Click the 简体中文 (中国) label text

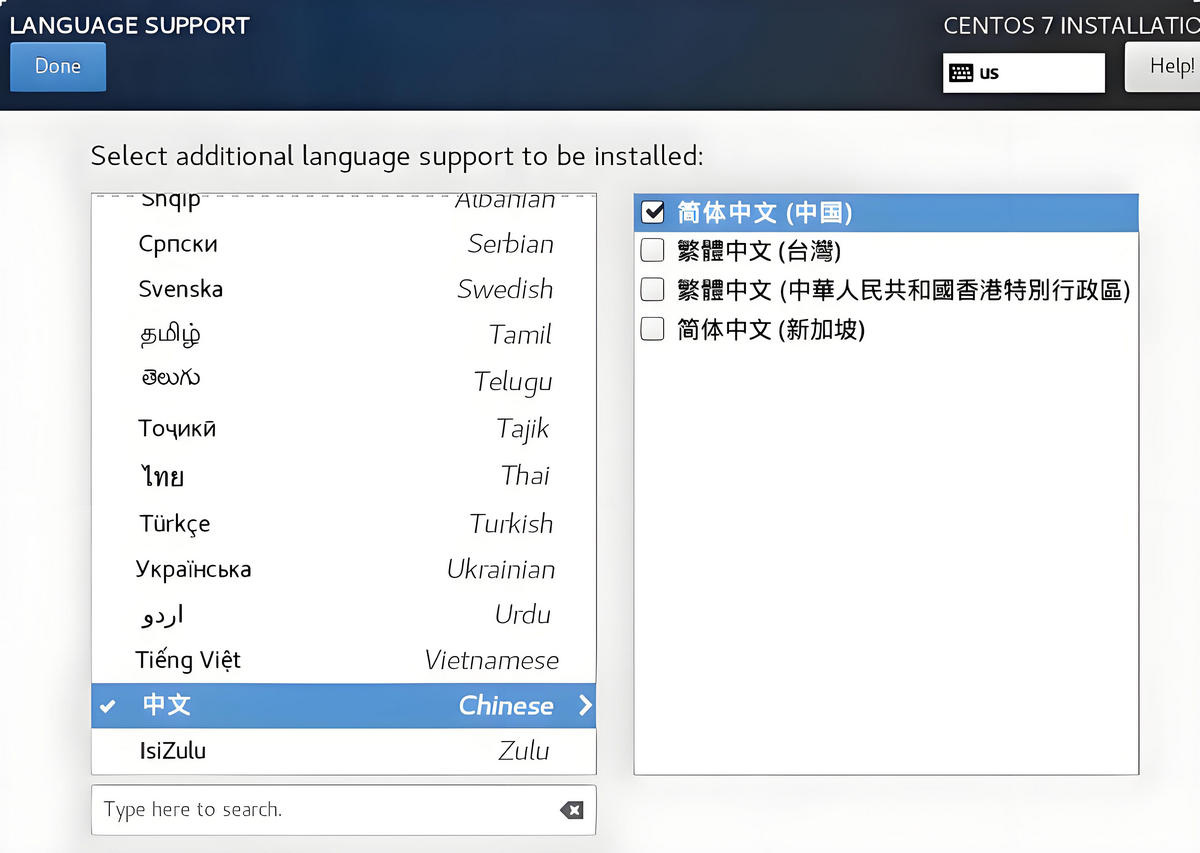pos(765,212)
